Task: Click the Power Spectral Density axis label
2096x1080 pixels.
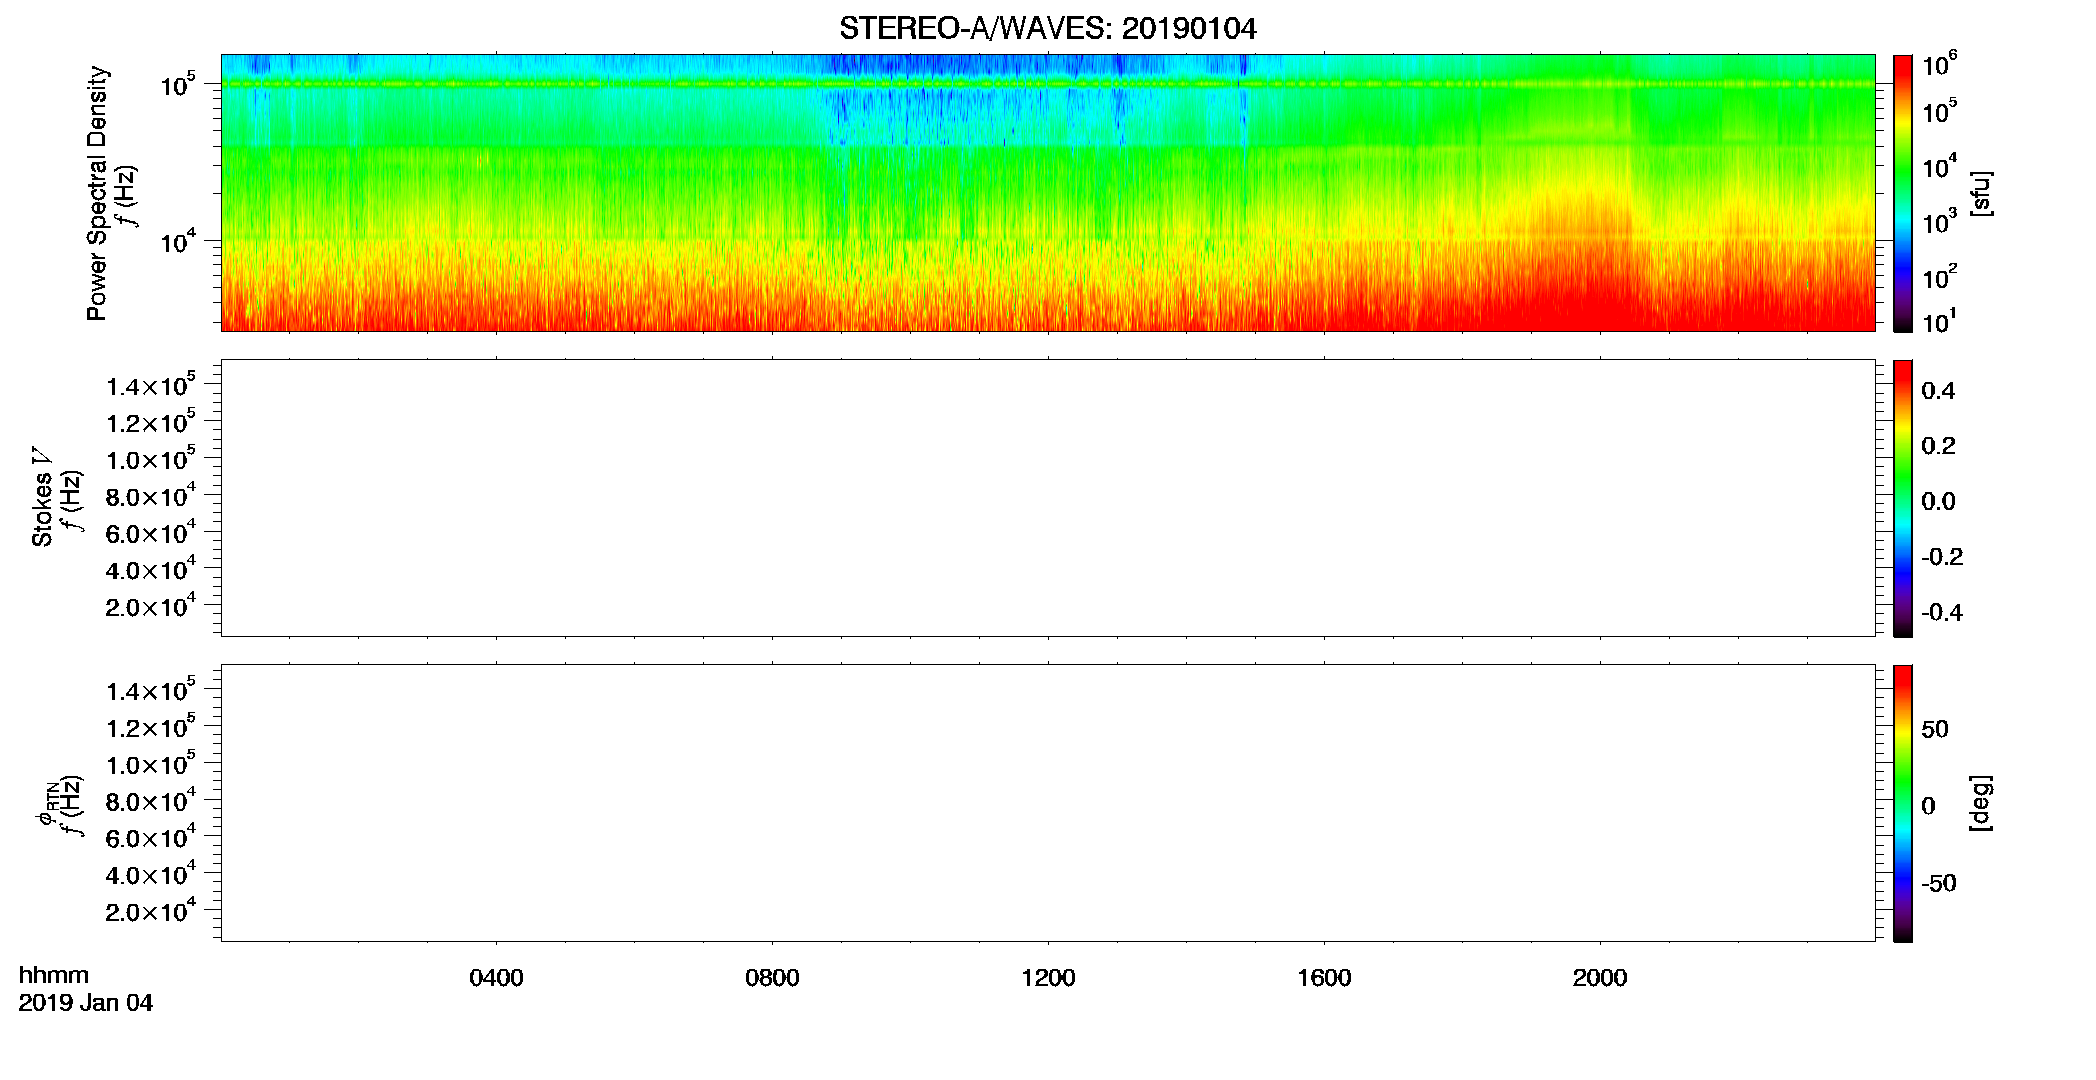Action: coord(97,193)
